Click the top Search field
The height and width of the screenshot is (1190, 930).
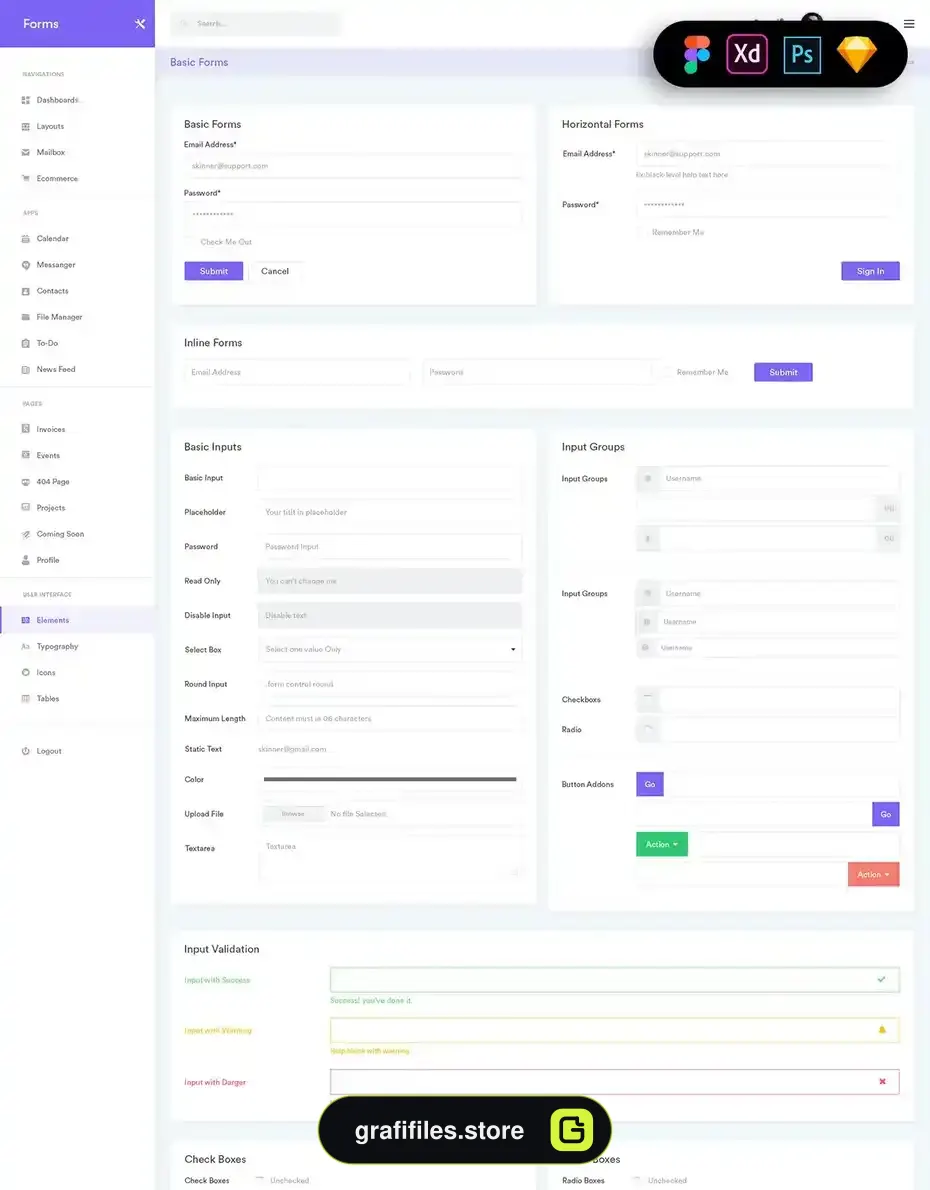point(256,24)
